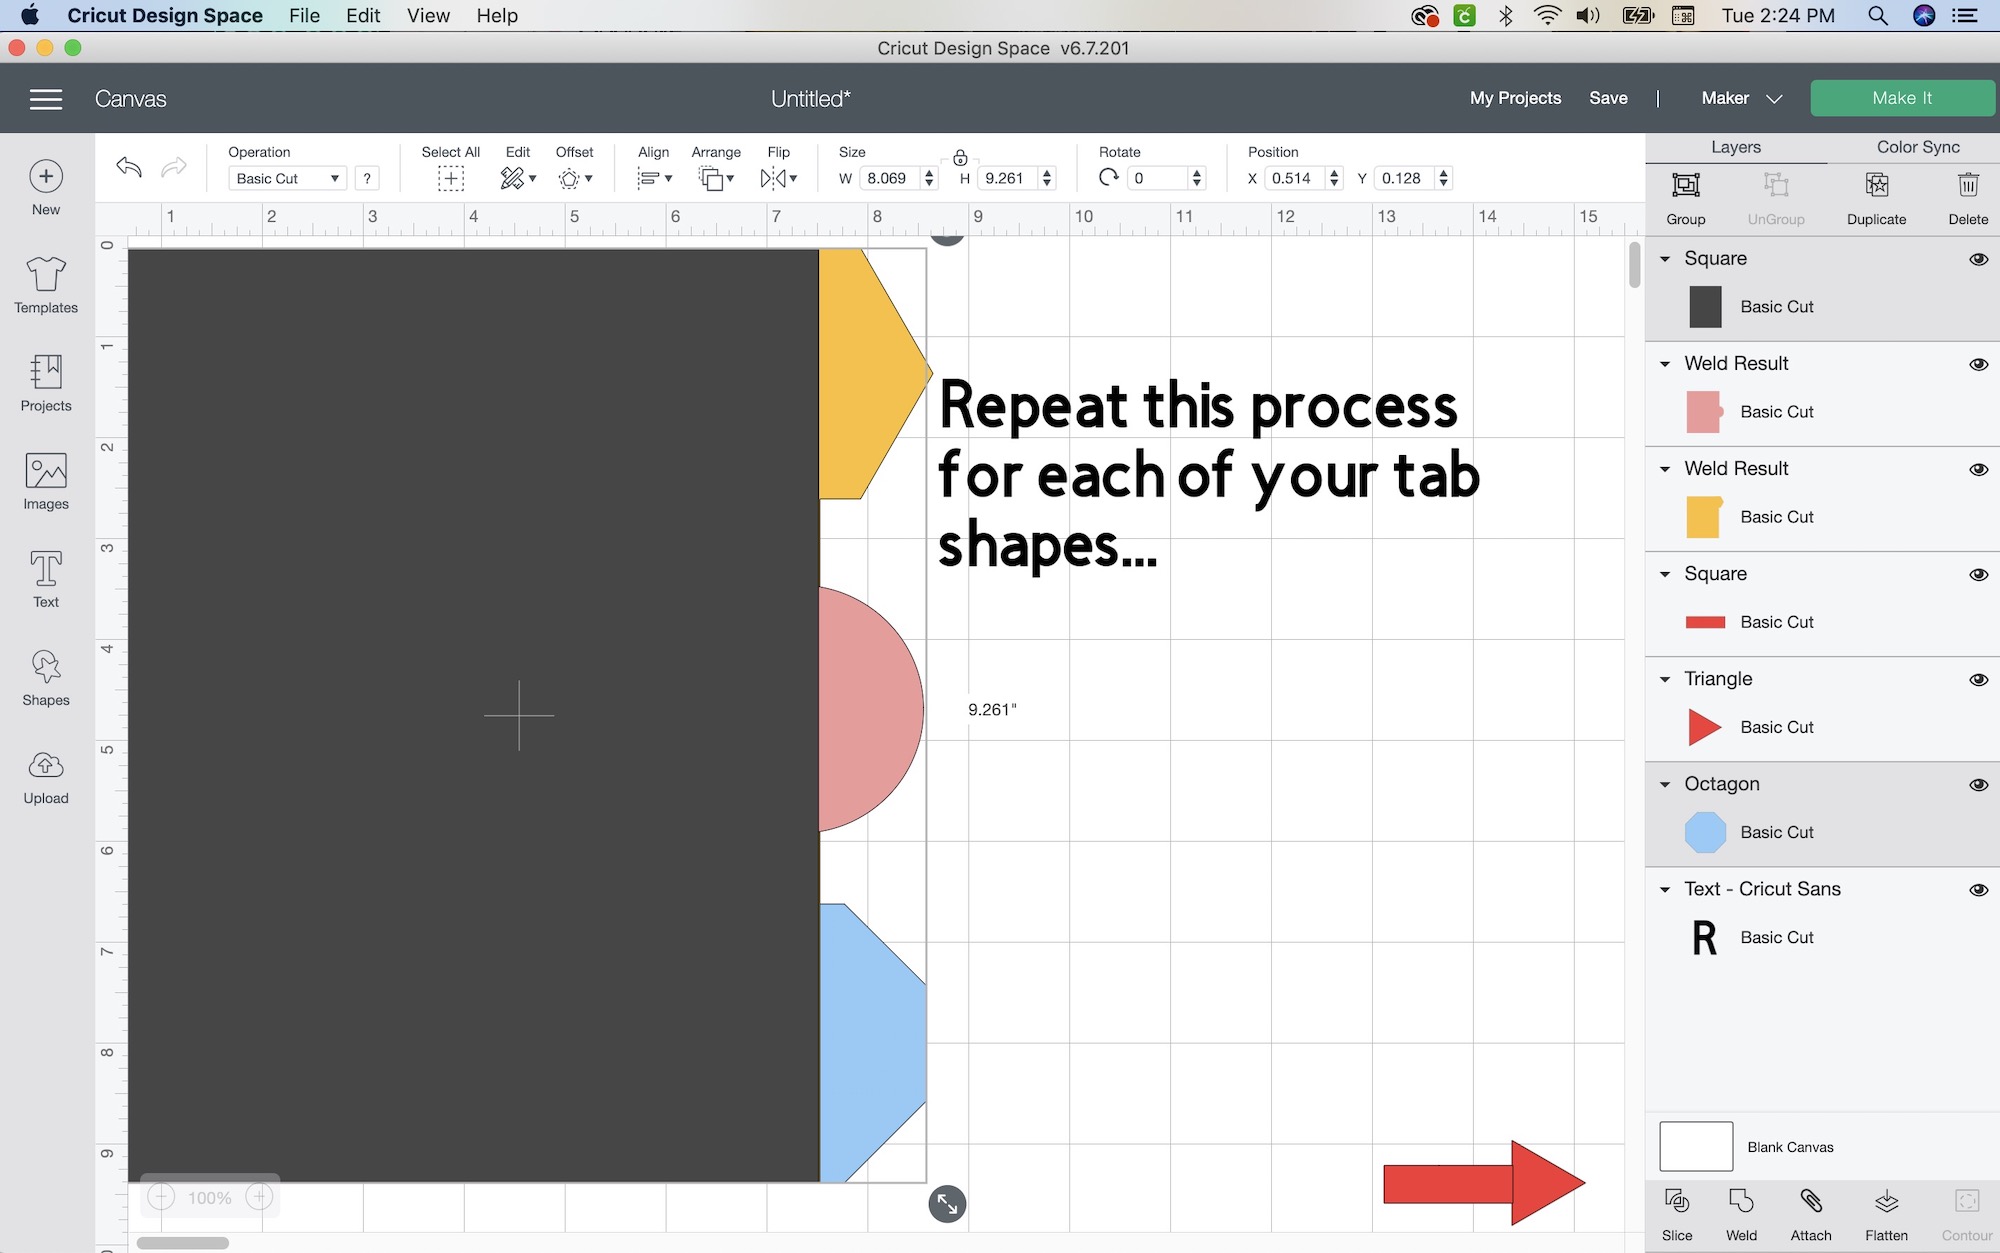
Task: Open Spotlight search in menu bar
Action: tap(1878, 15)
